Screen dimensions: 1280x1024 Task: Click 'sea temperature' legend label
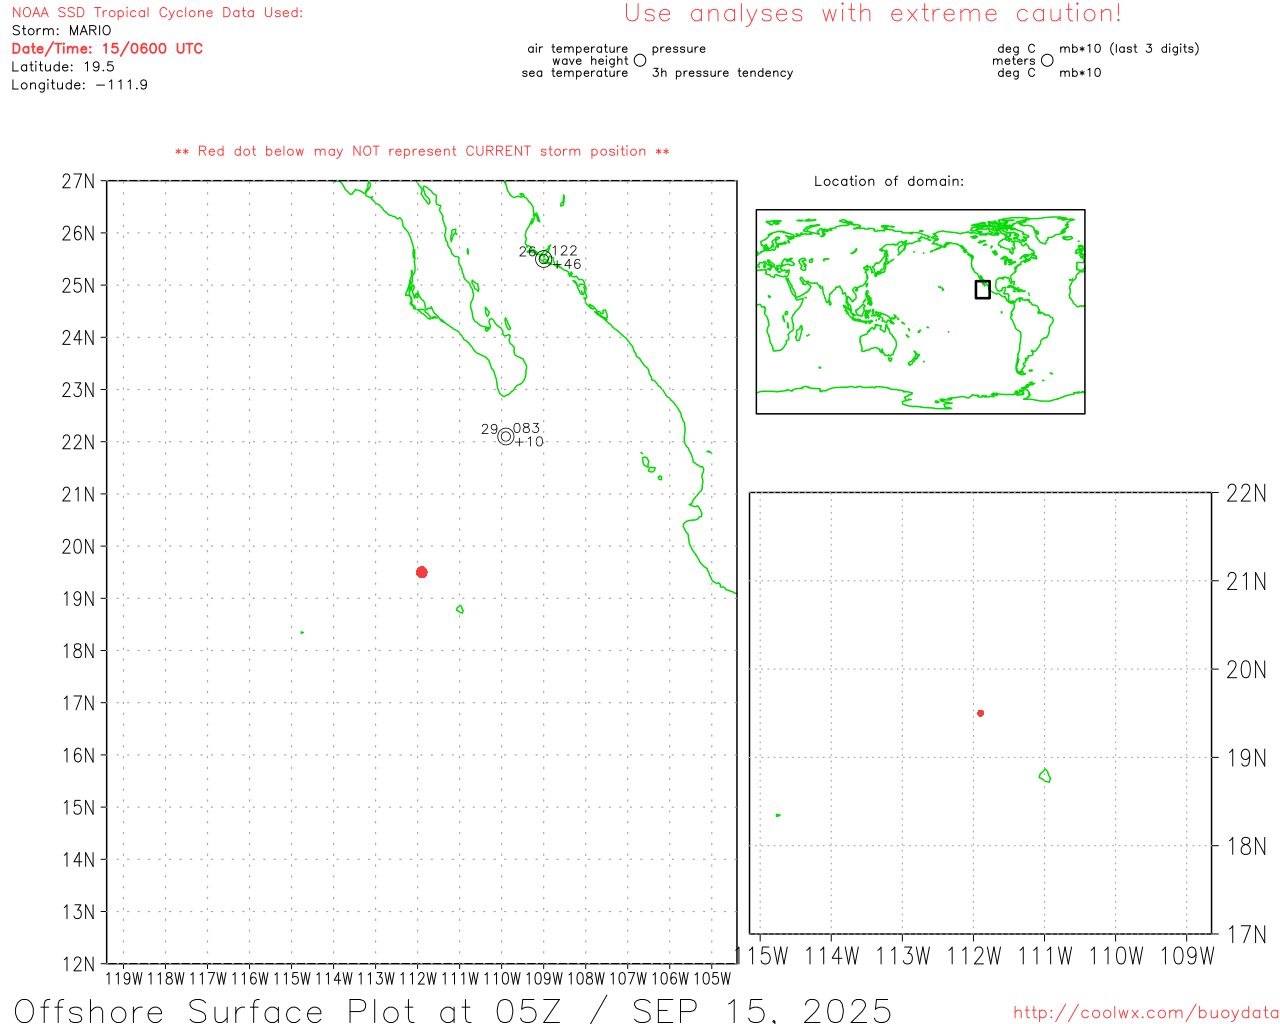coord(575,73)
